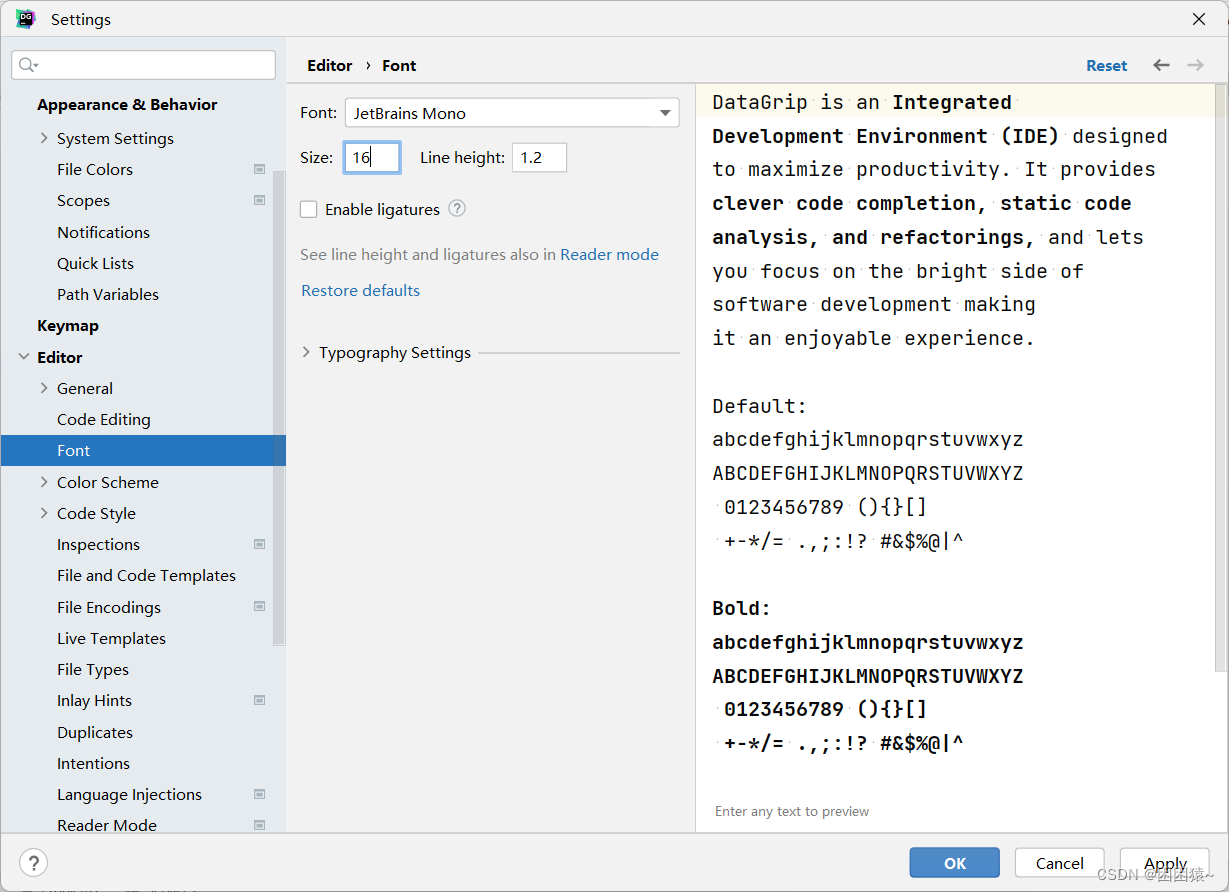Select the Font settings page
This screenshot has height=892, width=1229.
click(x=143, y=451)
